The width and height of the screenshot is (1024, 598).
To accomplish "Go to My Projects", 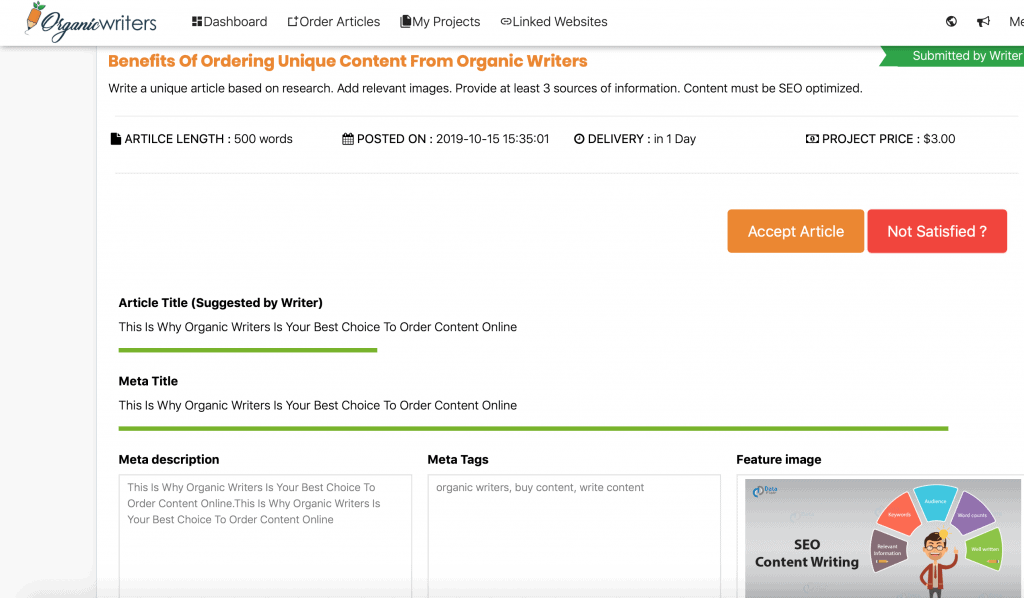I will [440, 22].
